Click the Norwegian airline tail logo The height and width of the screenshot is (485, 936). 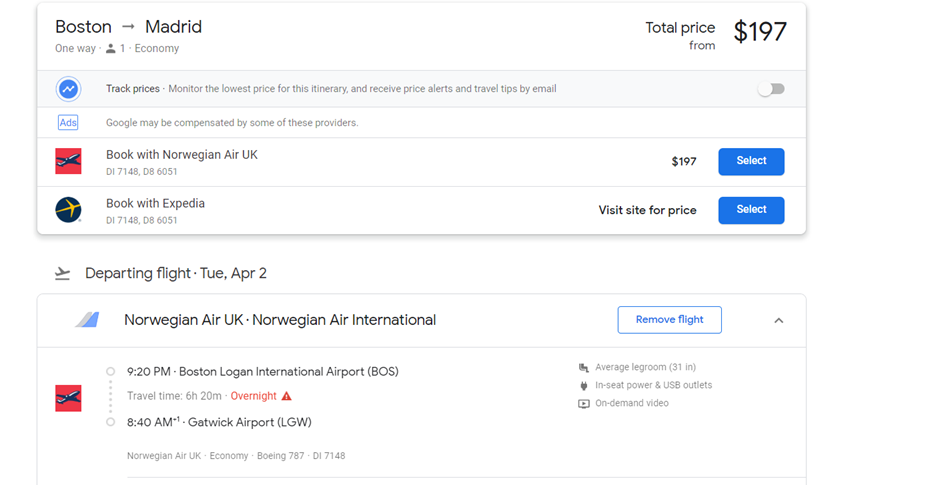tap(88, 320)
